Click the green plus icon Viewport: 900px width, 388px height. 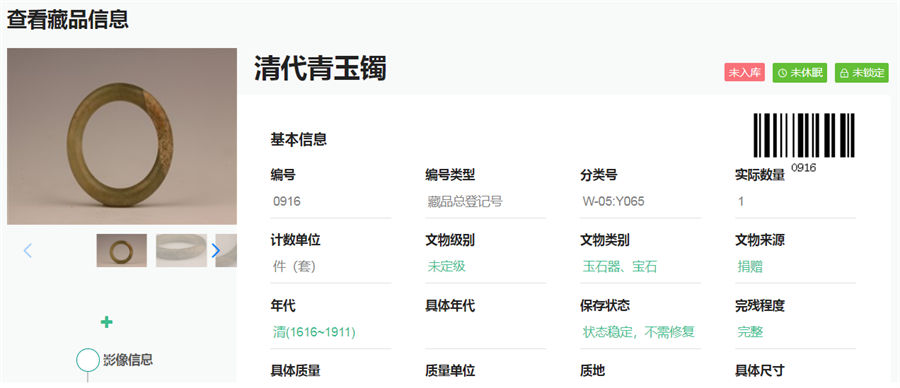(x=106, y=322)
